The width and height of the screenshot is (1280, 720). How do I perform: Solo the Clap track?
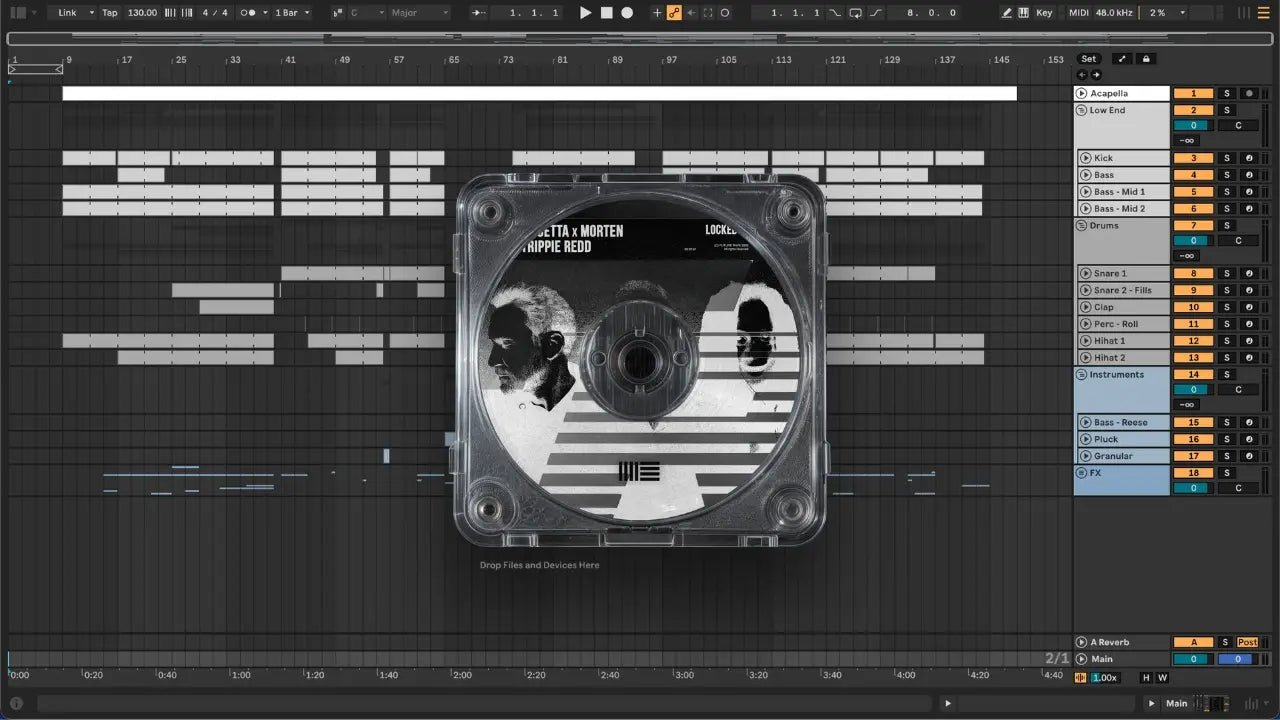[1227, 307]
